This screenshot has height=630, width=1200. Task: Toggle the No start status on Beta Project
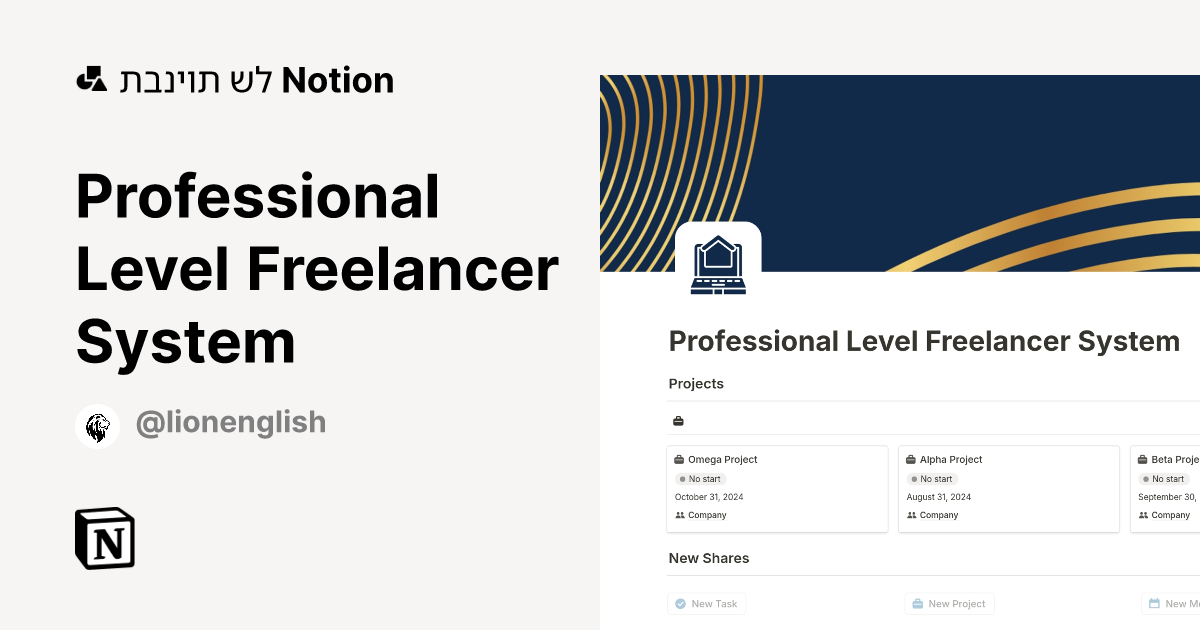(x=1164, y=479)
